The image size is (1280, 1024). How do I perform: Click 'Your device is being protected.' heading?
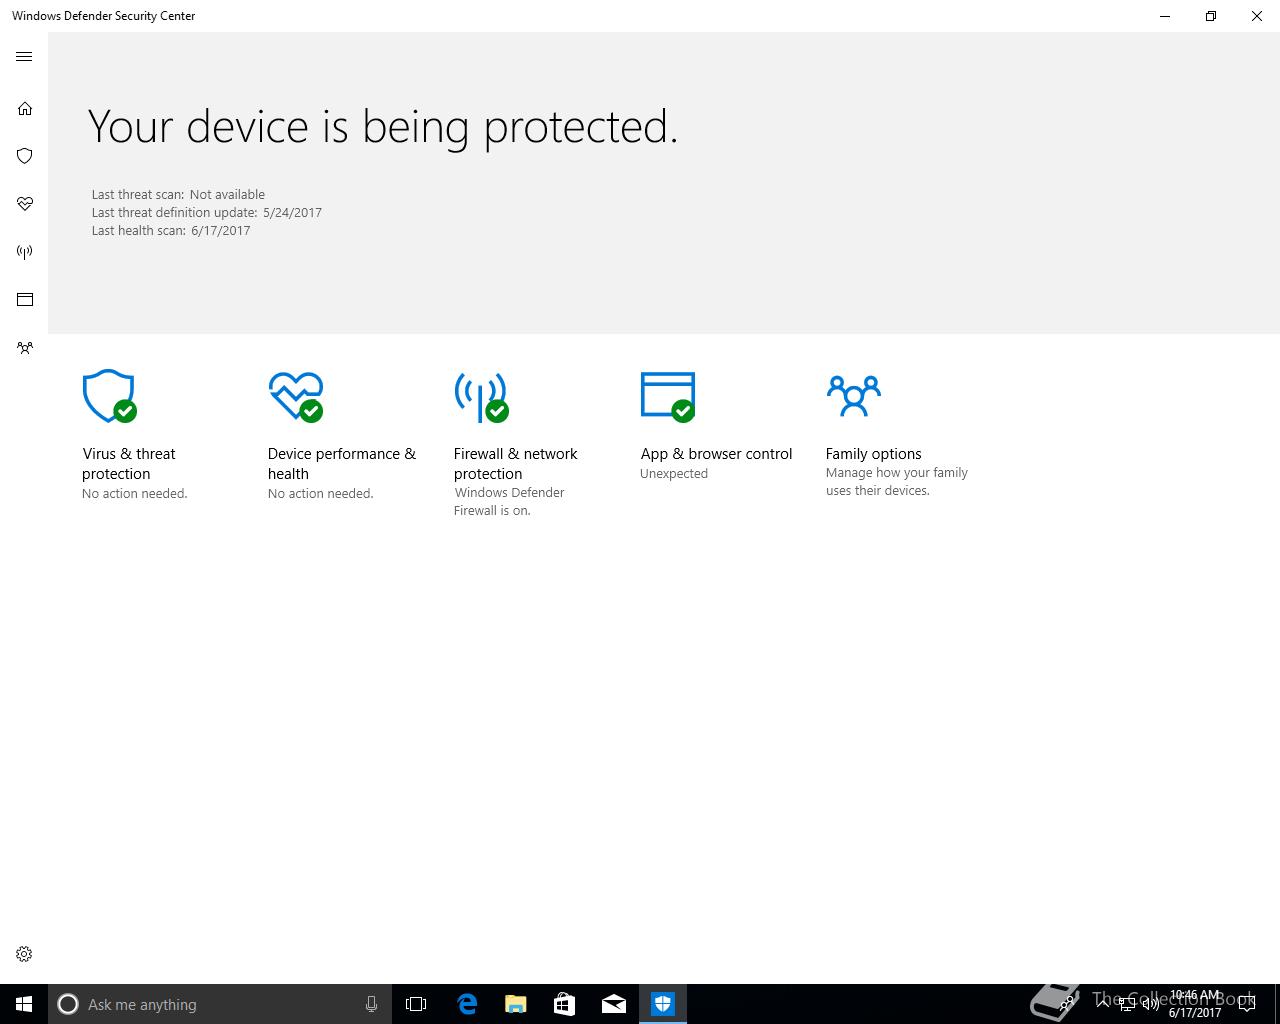coord(383,128)
